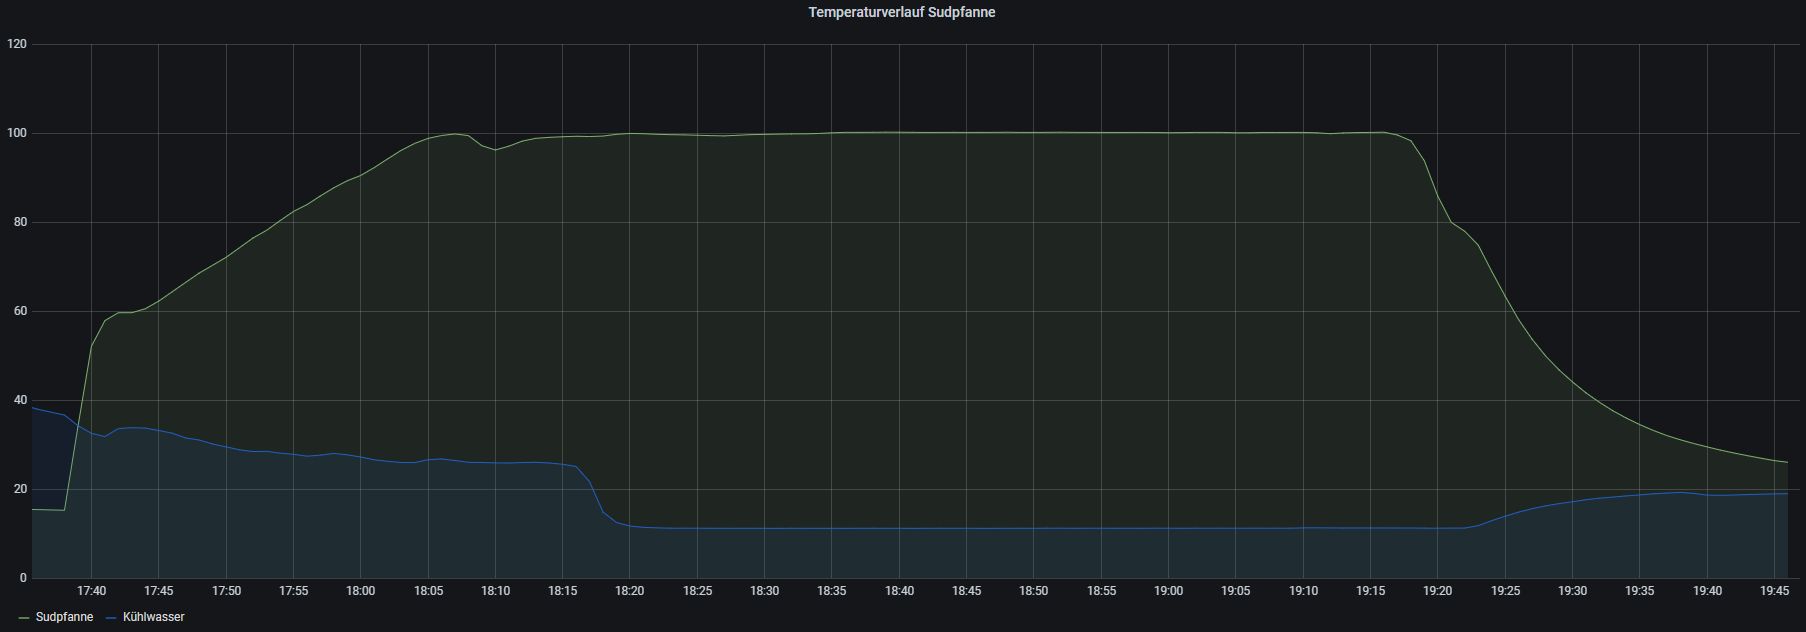Click the blue Kühlwasser line at 18:50

[1033, 528]
